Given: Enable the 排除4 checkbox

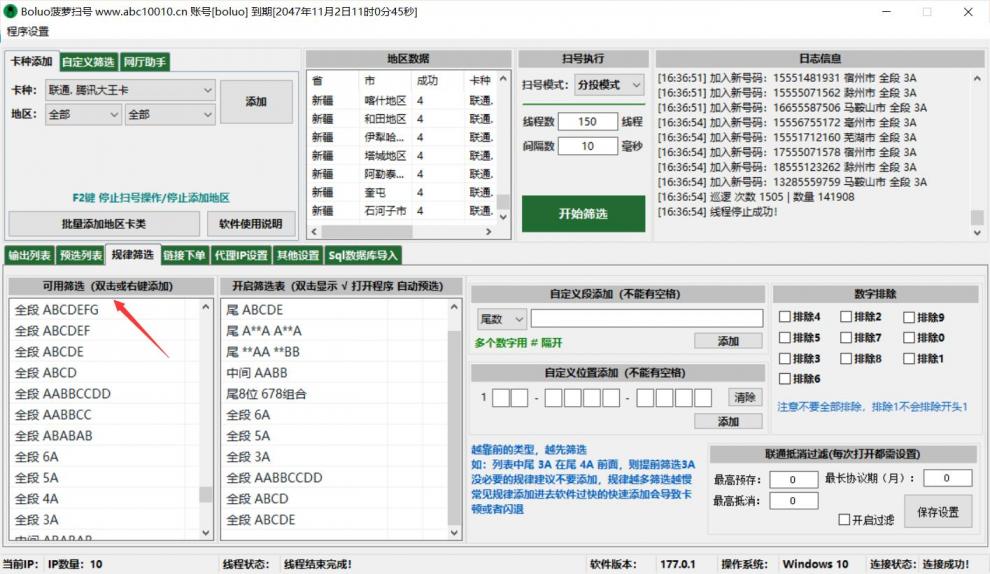Looking at the screenshot, I should coord(785,317).
